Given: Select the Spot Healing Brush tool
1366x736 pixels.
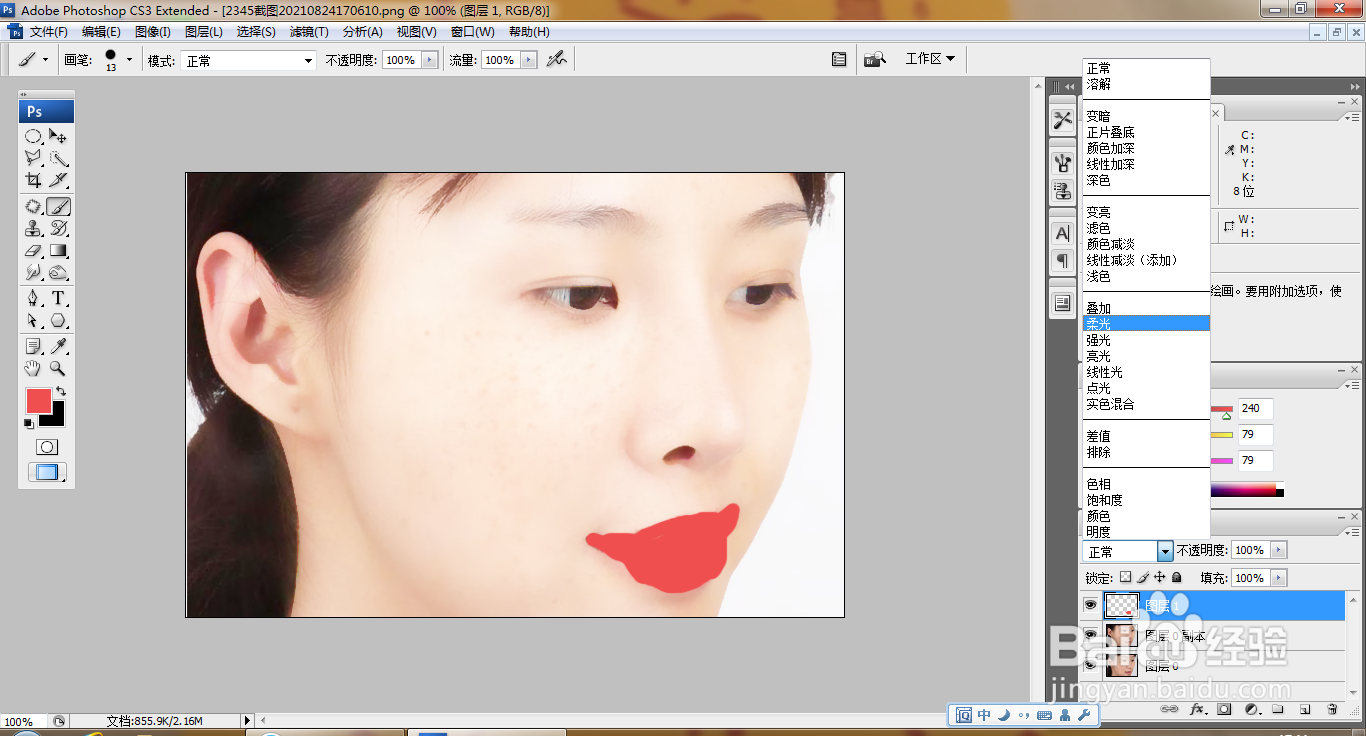Looking at the screenshot, I should click(33, 207).
